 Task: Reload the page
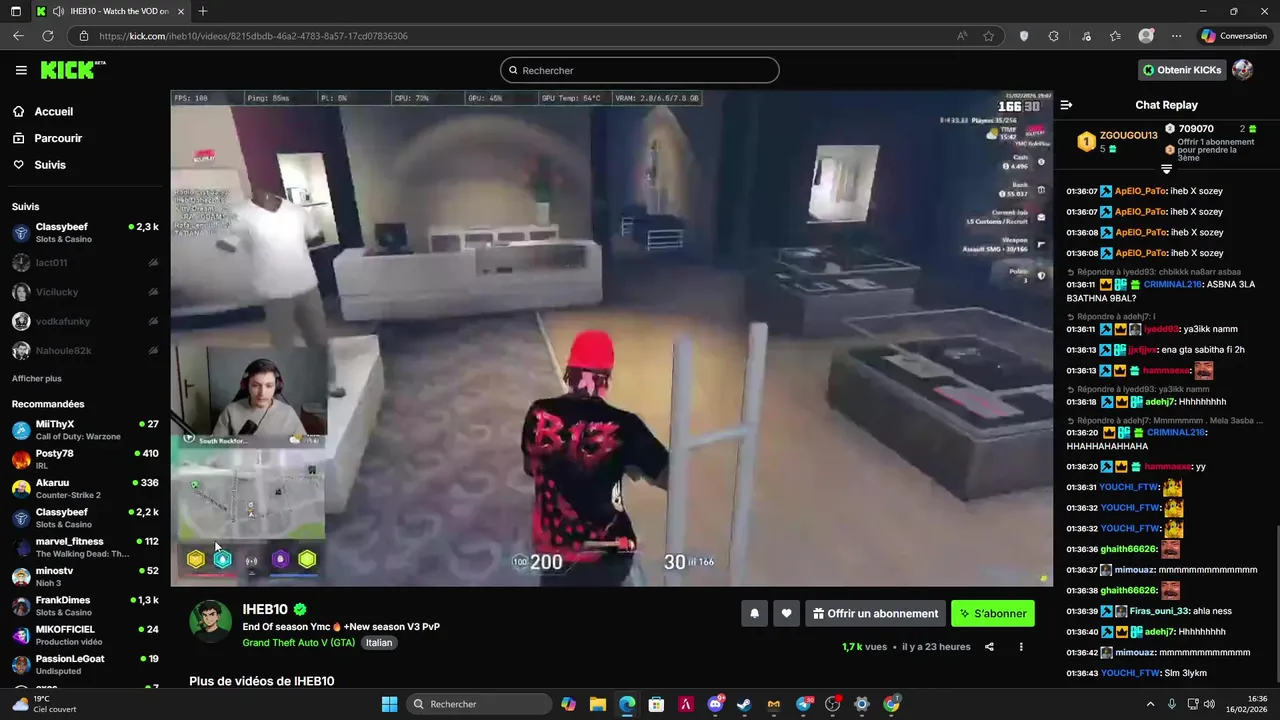tap(48, 36)
